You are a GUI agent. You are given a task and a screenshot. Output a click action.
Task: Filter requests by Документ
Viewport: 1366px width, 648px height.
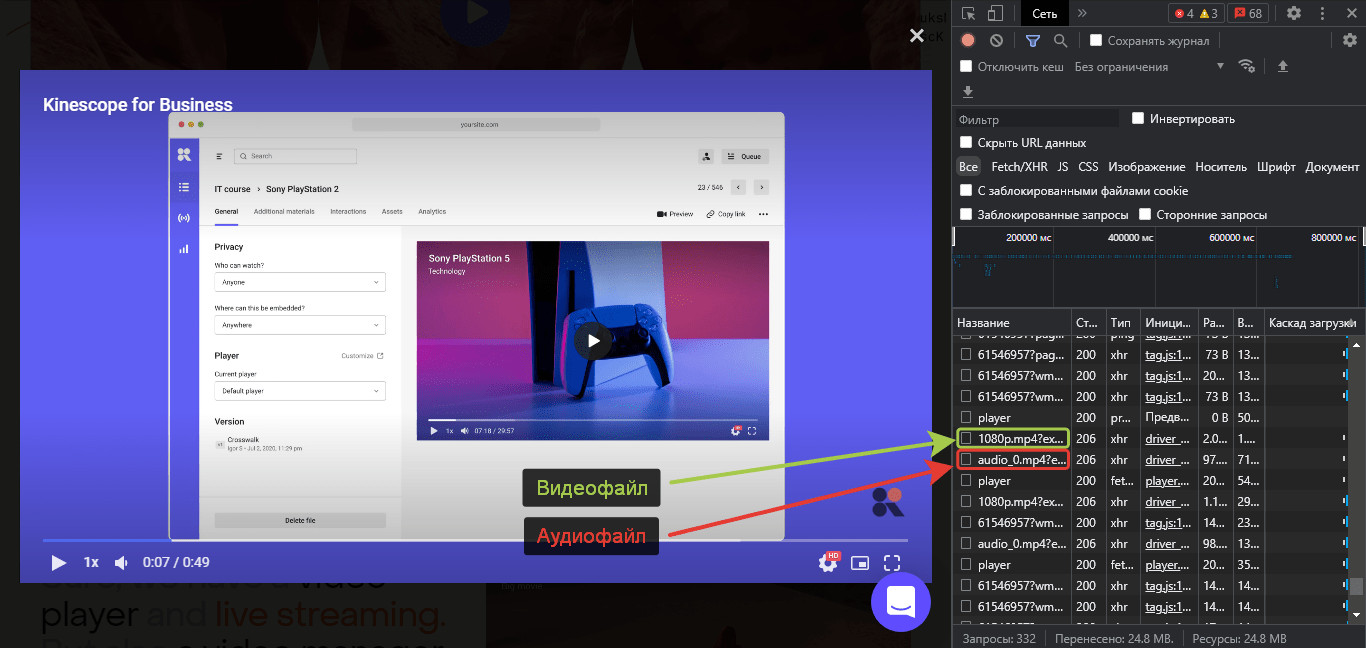(x=1333, y=167)
